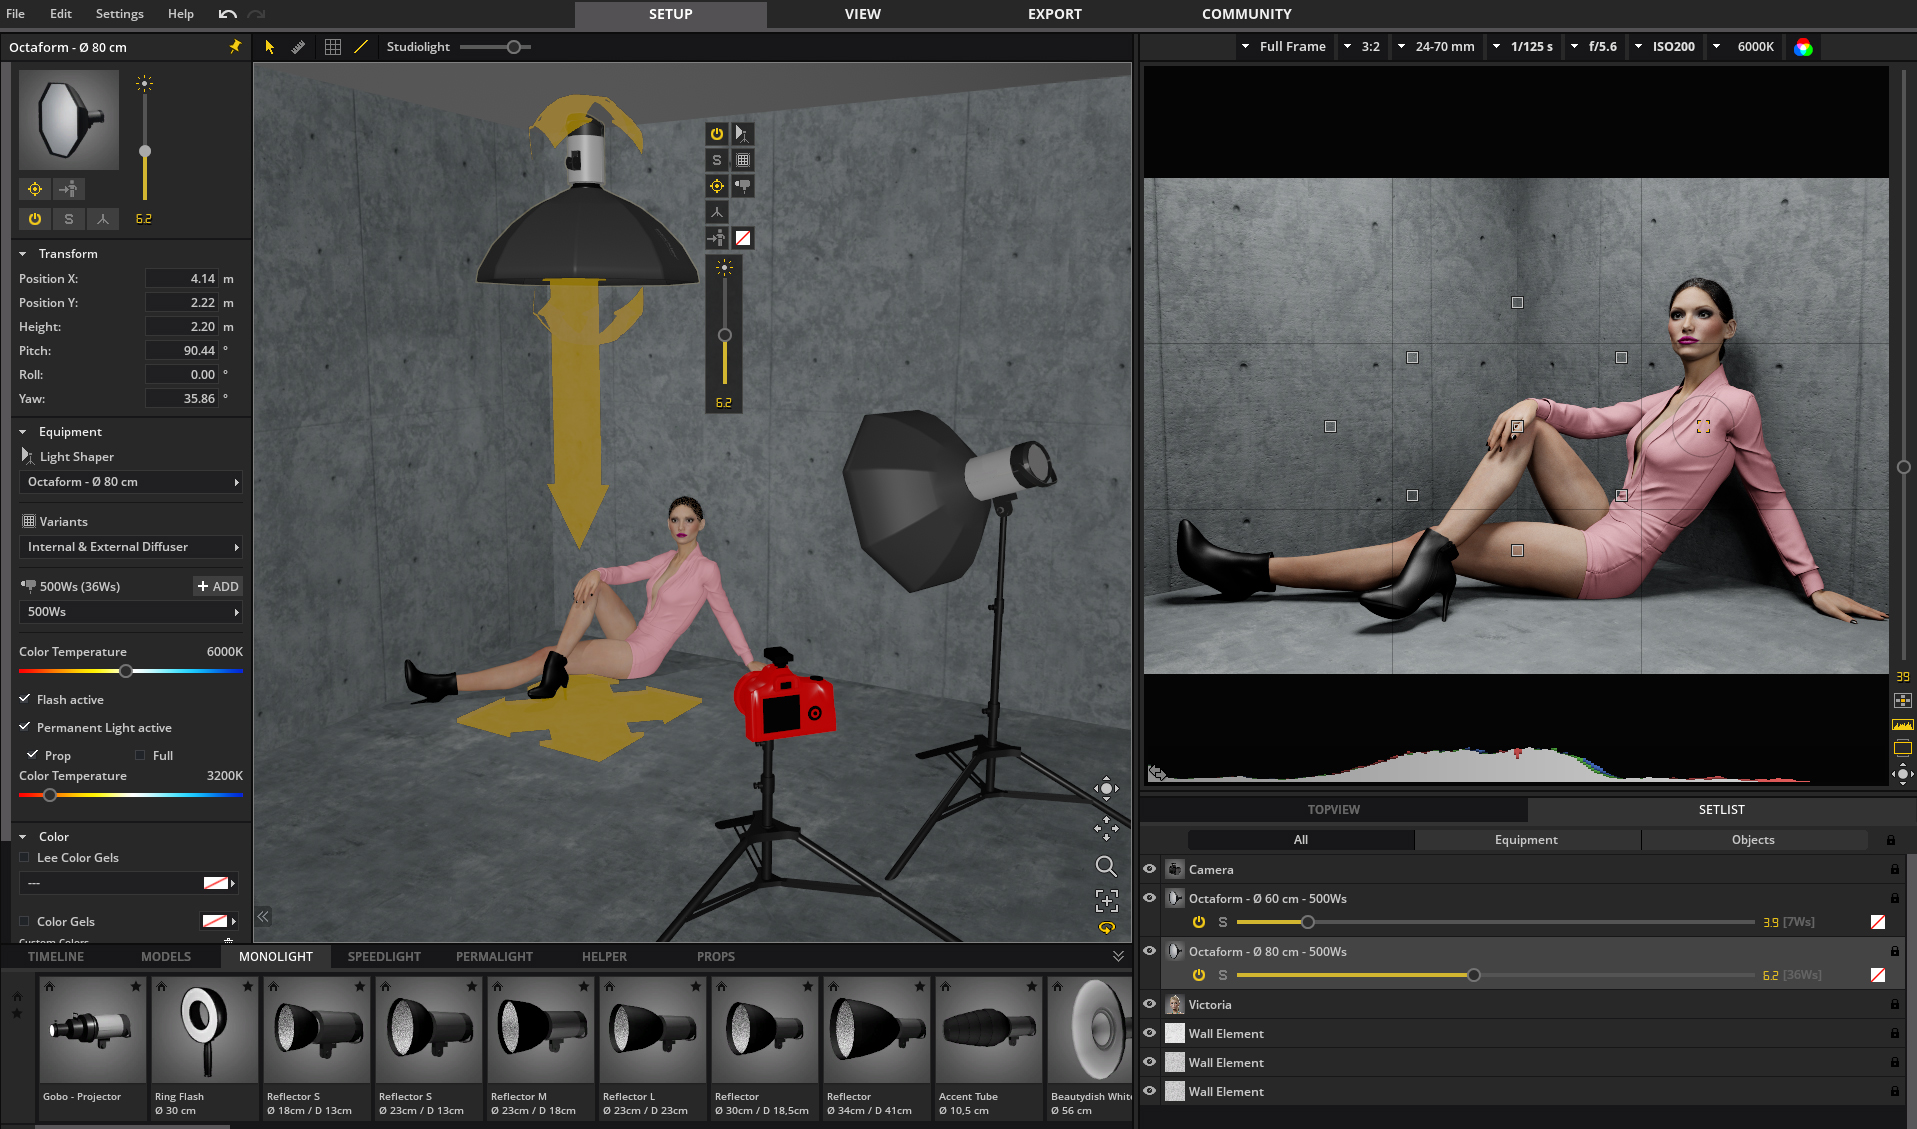The height and width of the screenshot is (1129, 1917).
Task: Open the Octaform - Ø 80 cm light shaper dropdown
Action: [x=131, y=482]
